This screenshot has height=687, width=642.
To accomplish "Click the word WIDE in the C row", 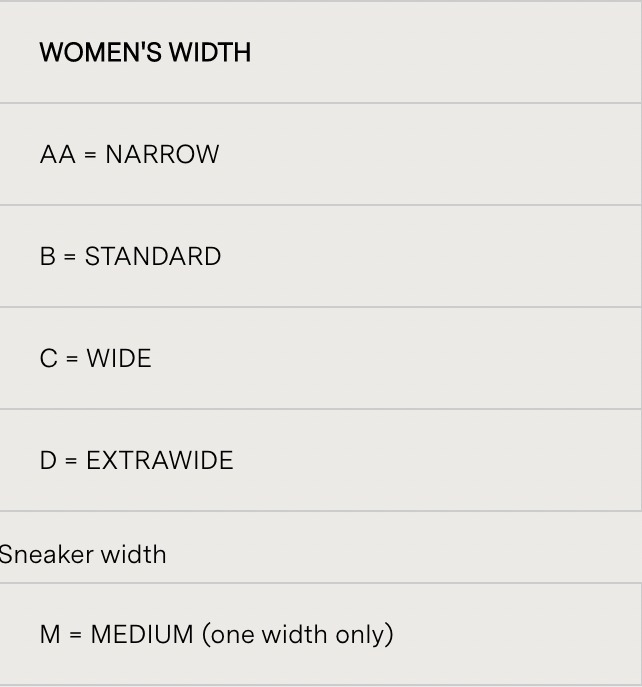I will 119,358.
